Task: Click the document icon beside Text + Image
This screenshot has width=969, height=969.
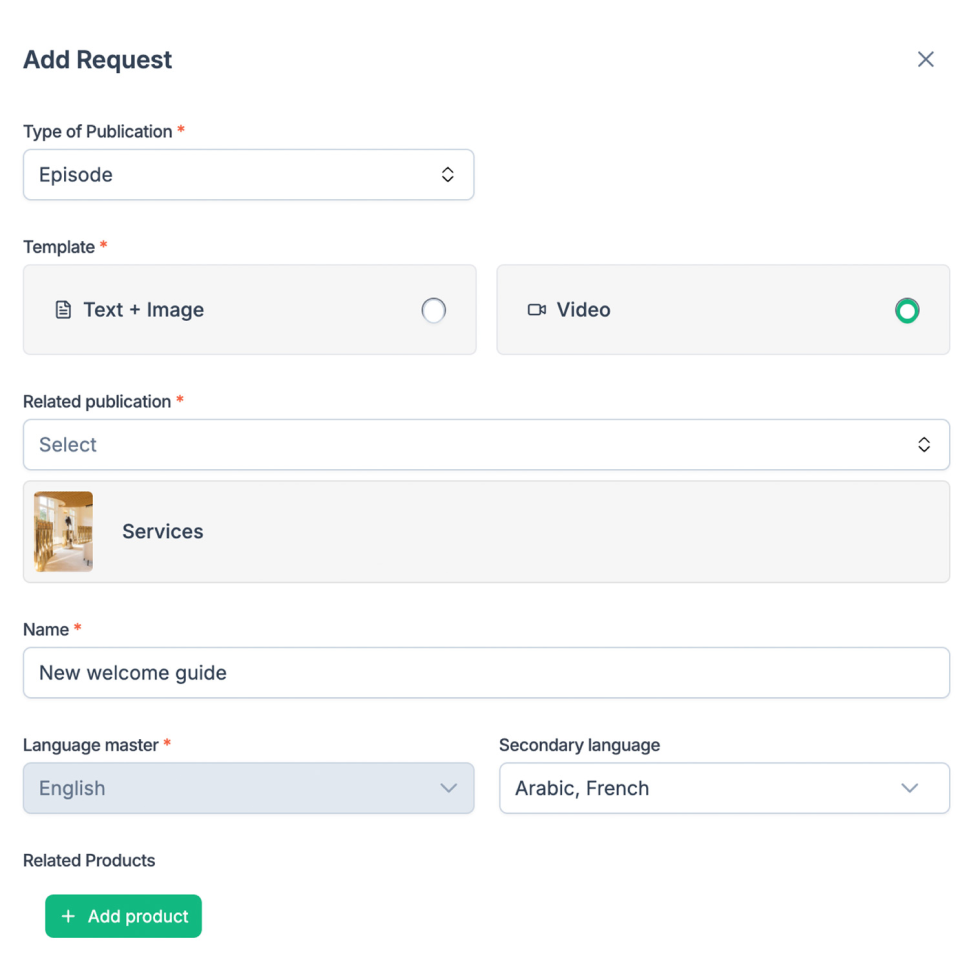Action: pos(63,310)
